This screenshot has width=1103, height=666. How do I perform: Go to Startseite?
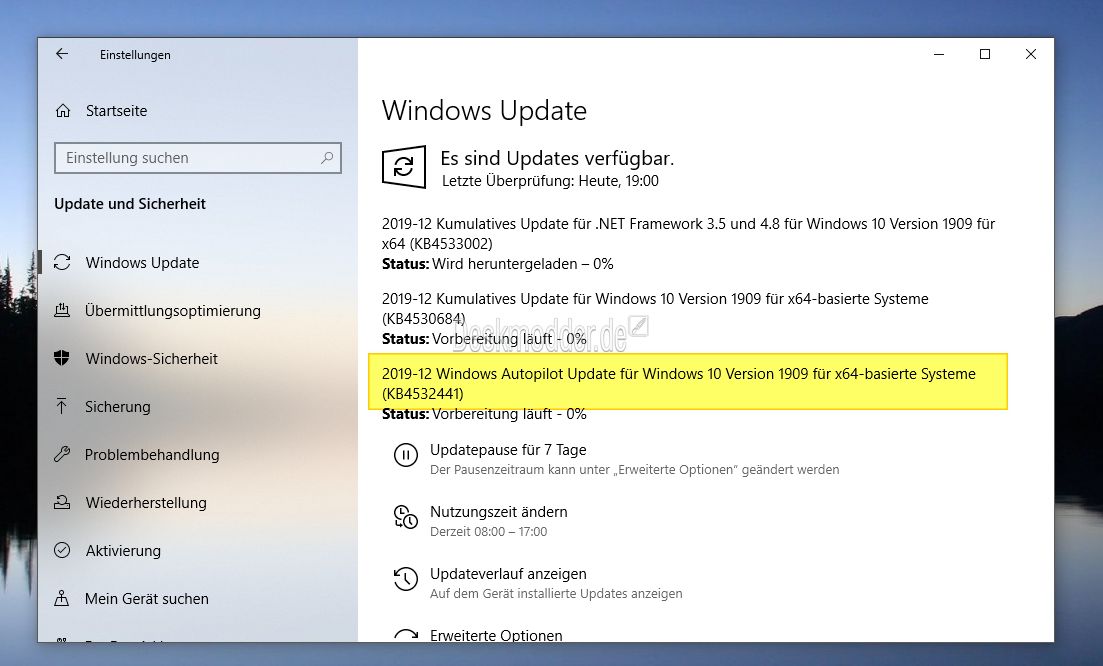pos(116,111)
